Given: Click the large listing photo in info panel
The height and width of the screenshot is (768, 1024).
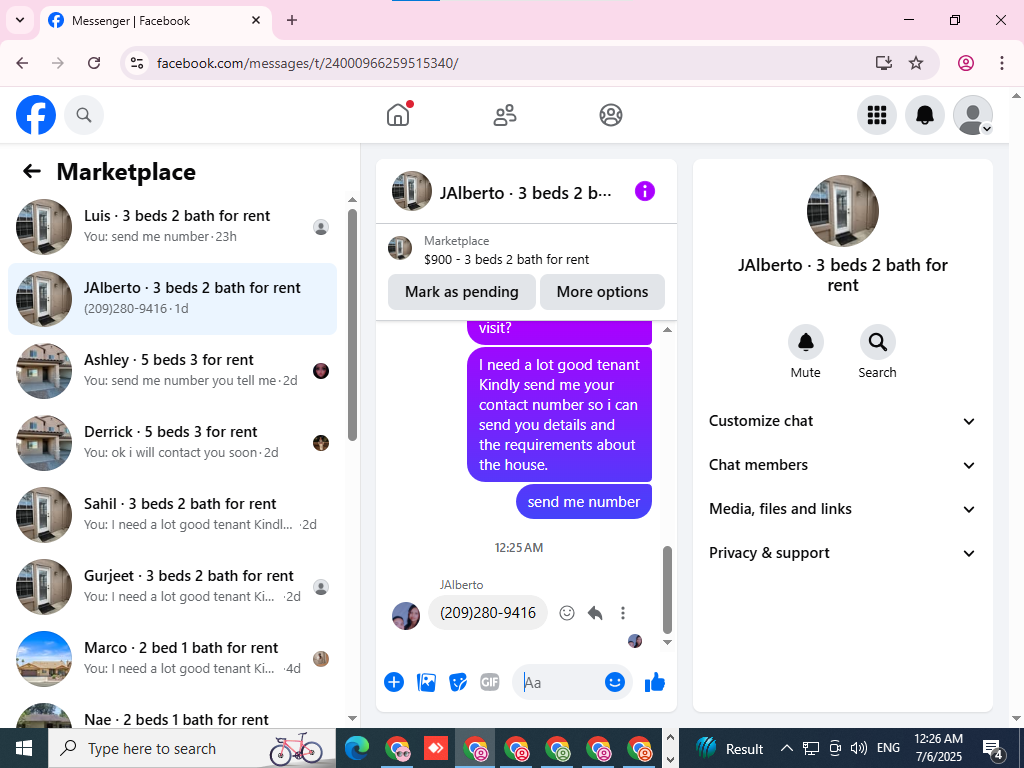Looking at the screenshot, I should (x=842, y=211).
